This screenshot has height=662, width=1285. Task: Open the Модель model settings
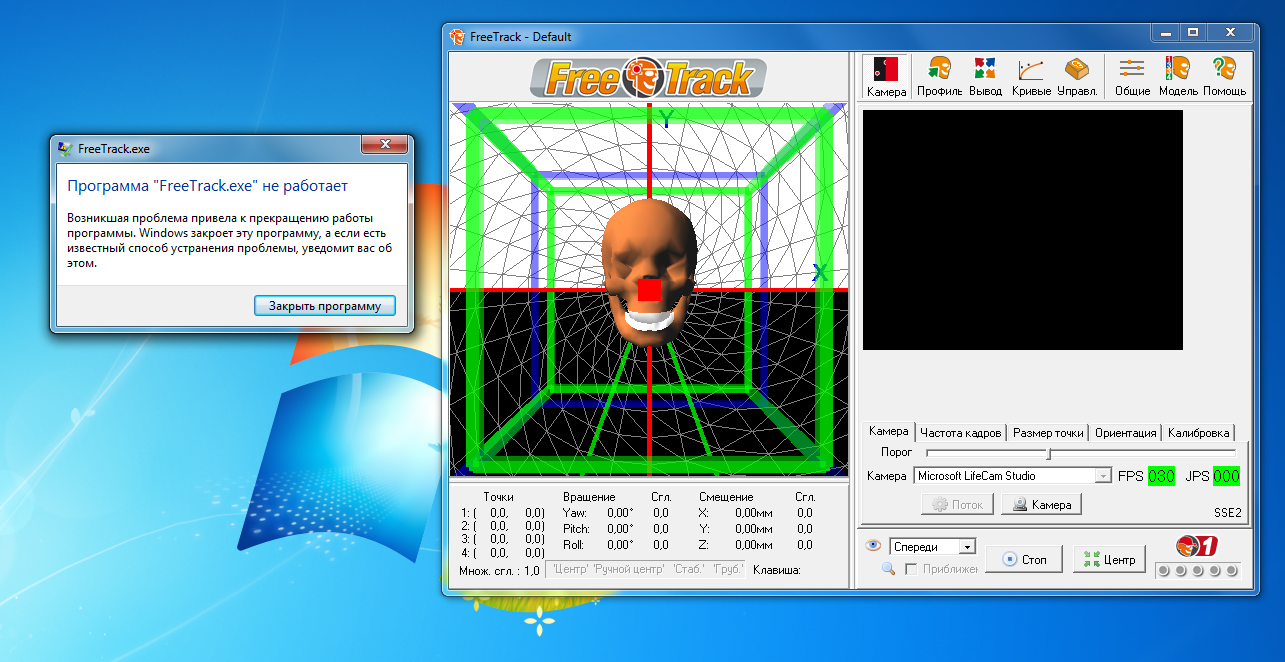(x=1178, y=76)
